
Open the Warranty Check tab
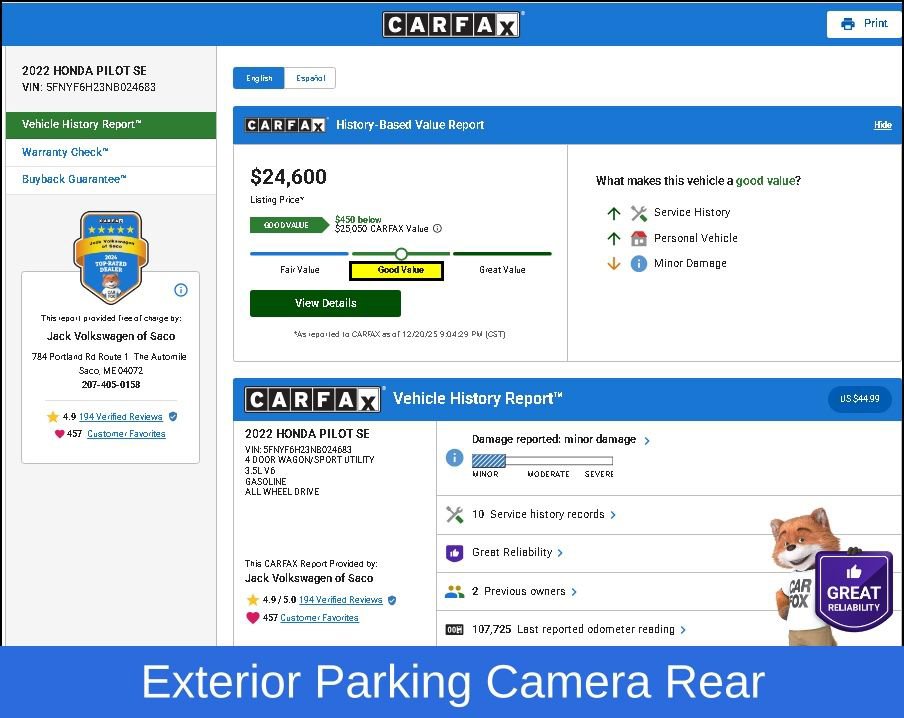tap(65, 153)
